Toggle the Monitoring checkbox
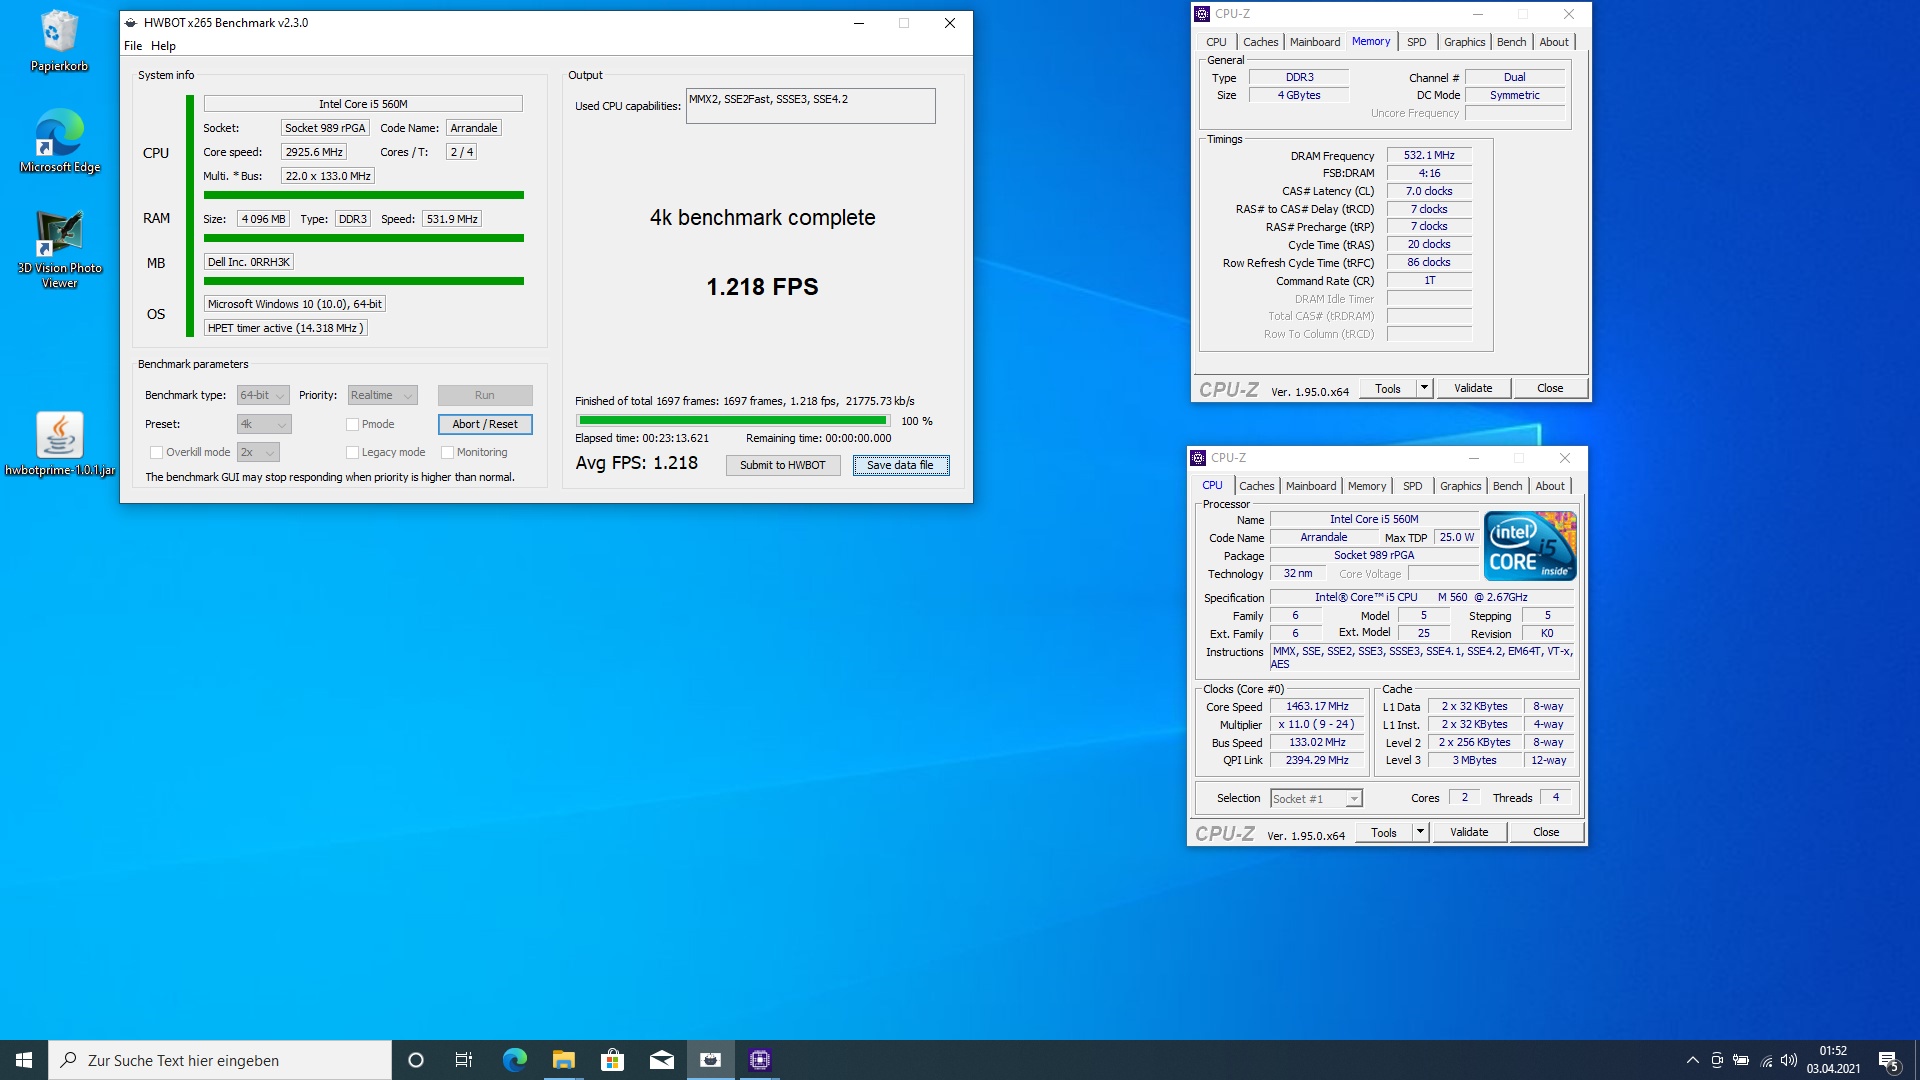 [x=447, y=452]
